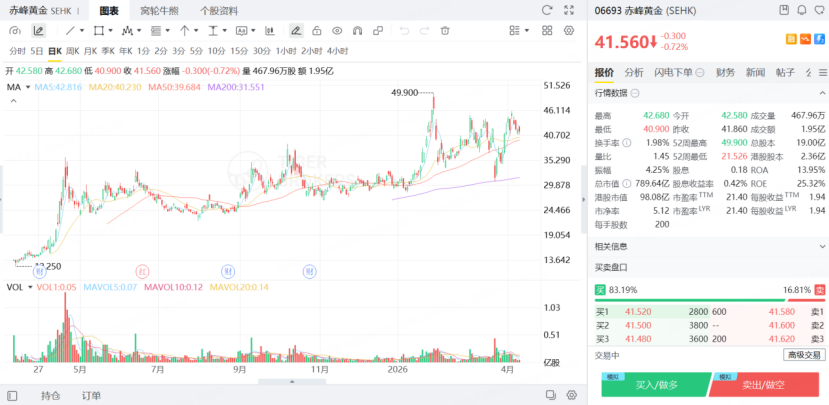829x405 pixels.
Task: Select the trend line drawing tool
Action: coord(70,31)
